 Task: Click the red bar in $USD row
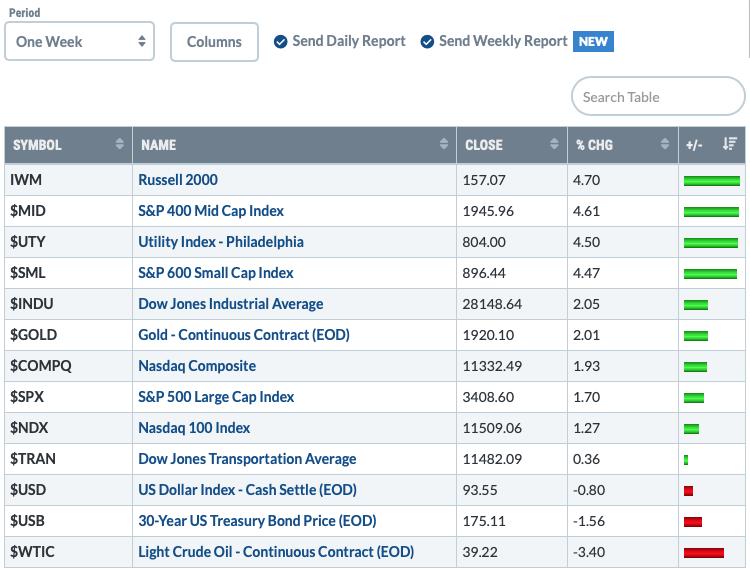[x=688, y=491]
